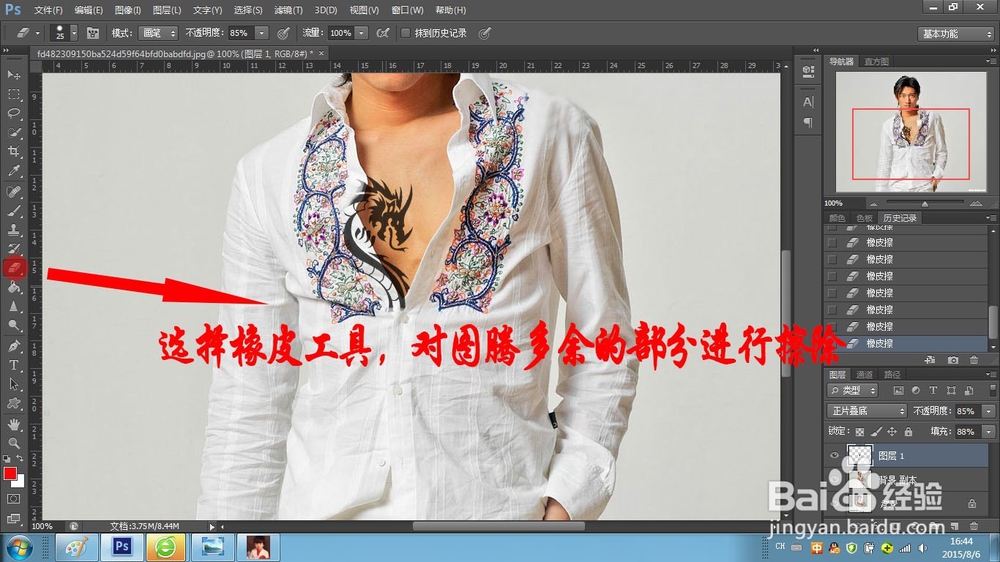Select the Dodge tool

click(13, 326)
